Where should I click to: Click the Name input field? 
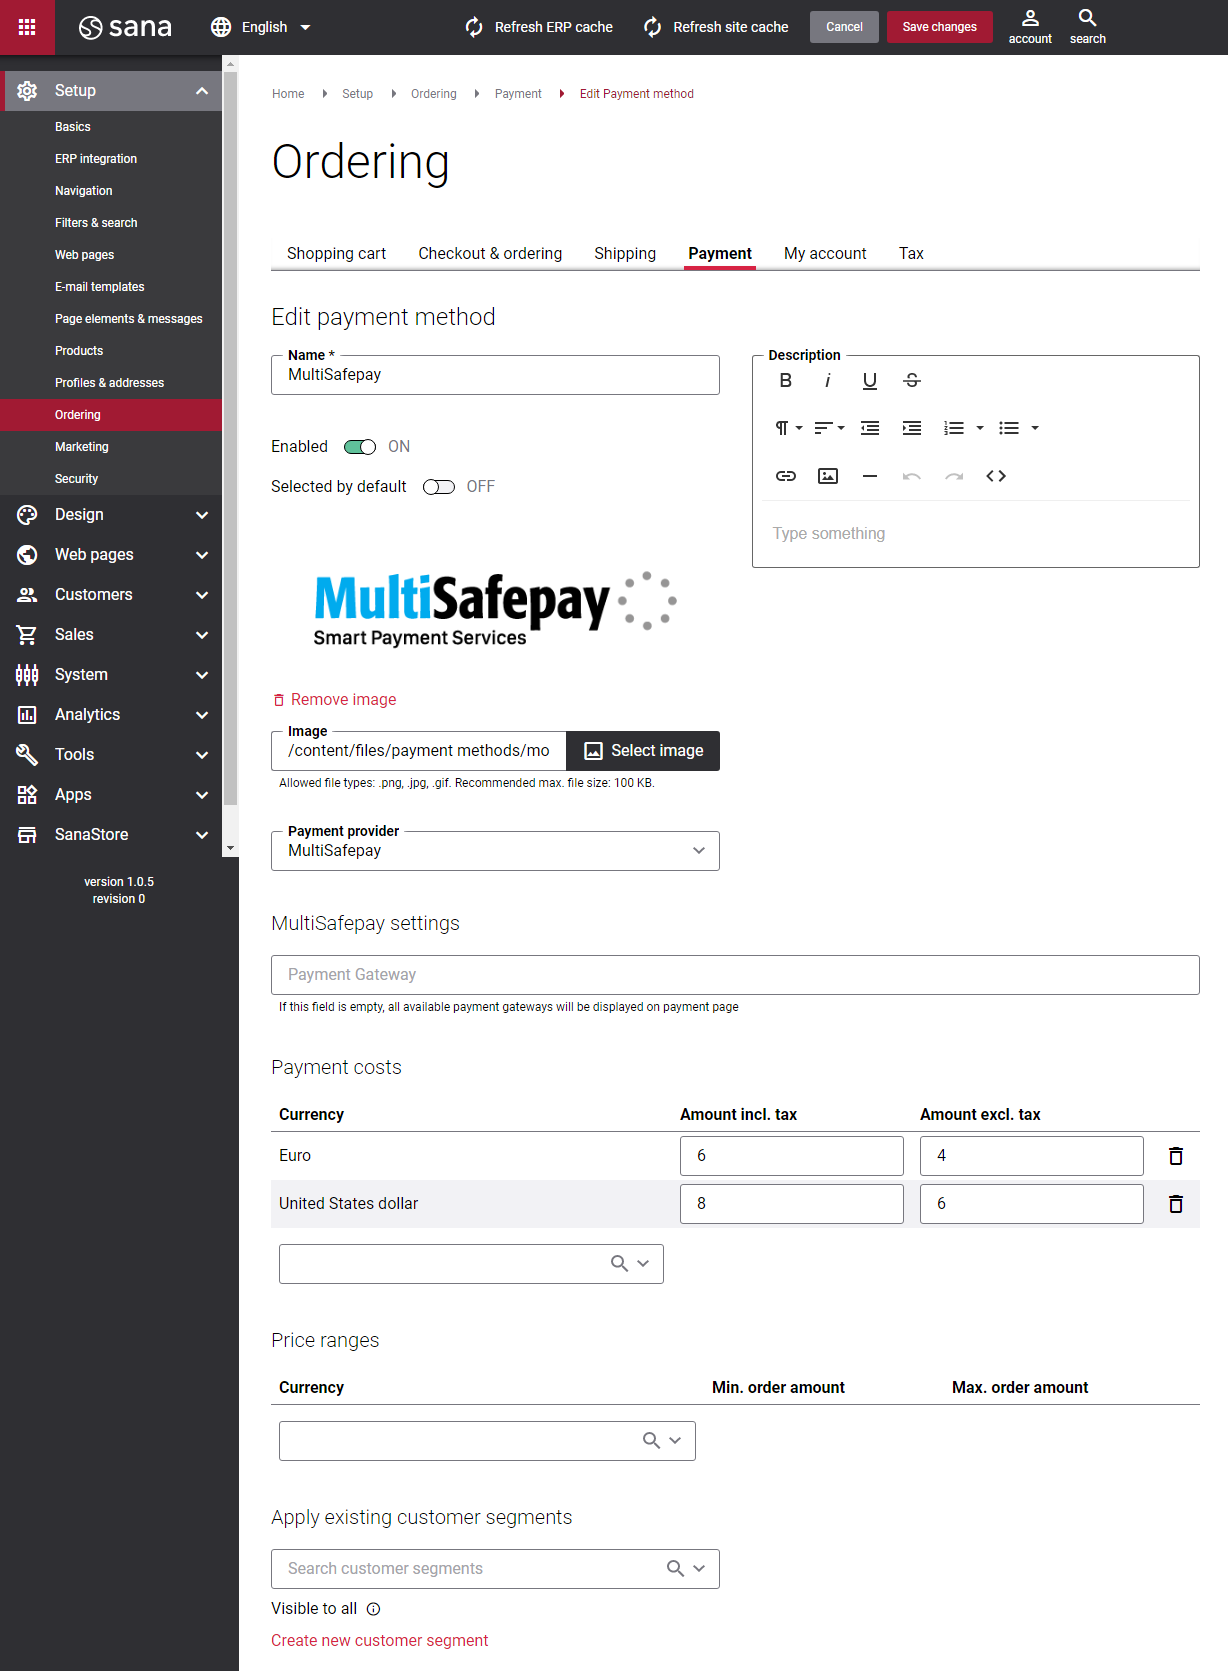pos(495,375)
